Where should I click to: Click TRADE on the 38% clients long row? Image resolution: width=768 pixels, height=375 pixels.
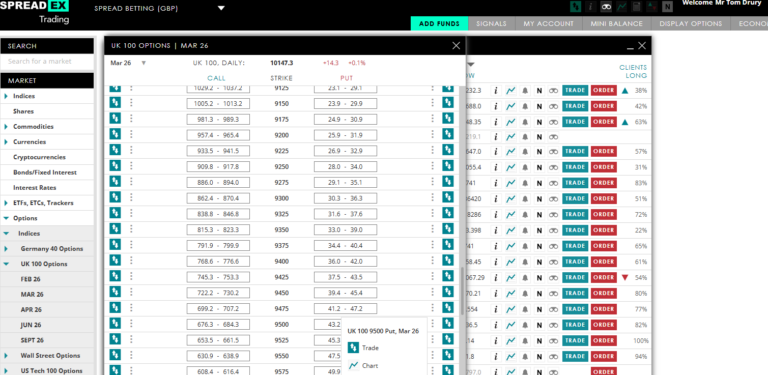(575, 91)
